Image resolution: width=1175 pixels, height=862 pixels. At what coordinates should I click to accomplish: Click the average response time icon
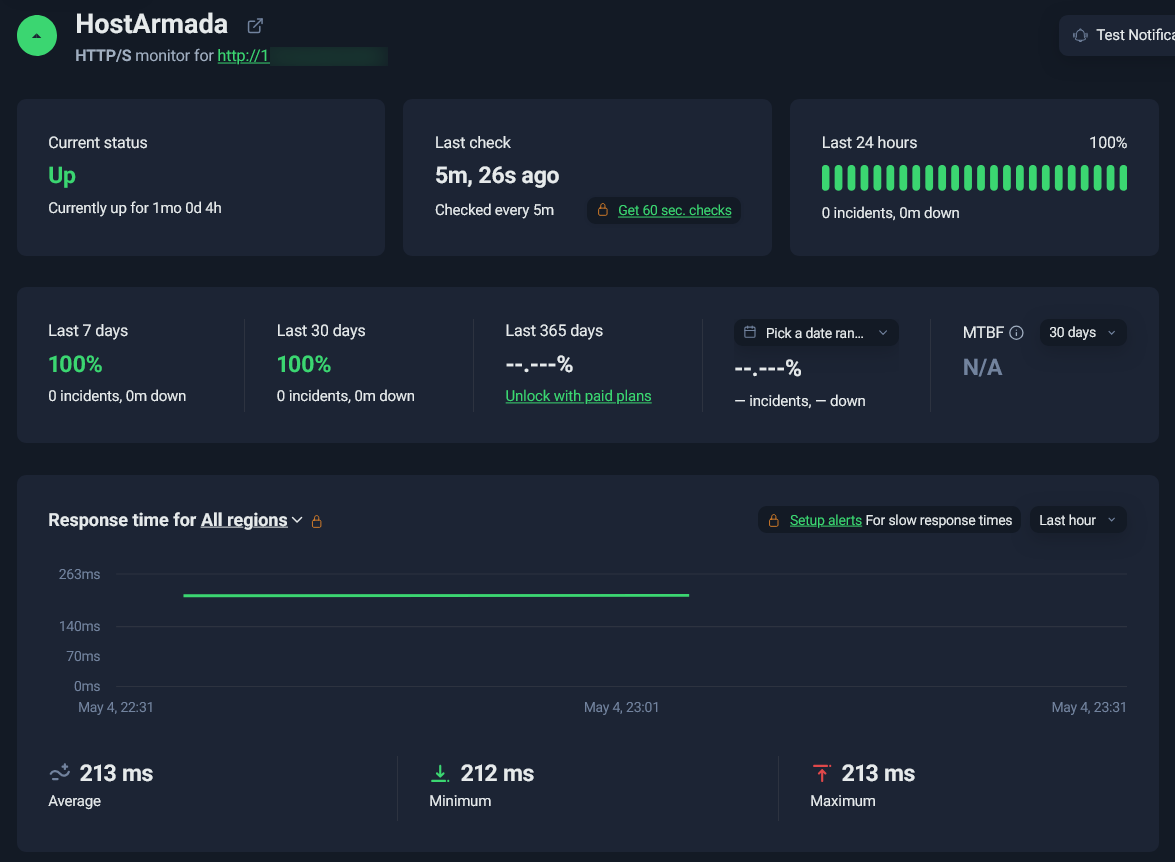tap(60, 773)
